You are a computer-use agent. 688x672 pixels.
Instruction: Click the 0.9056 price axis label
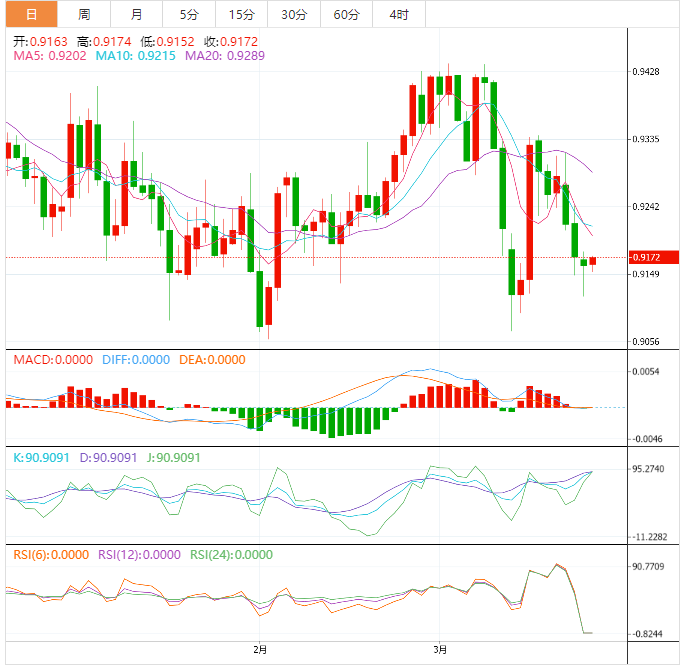tap(645, 342)
